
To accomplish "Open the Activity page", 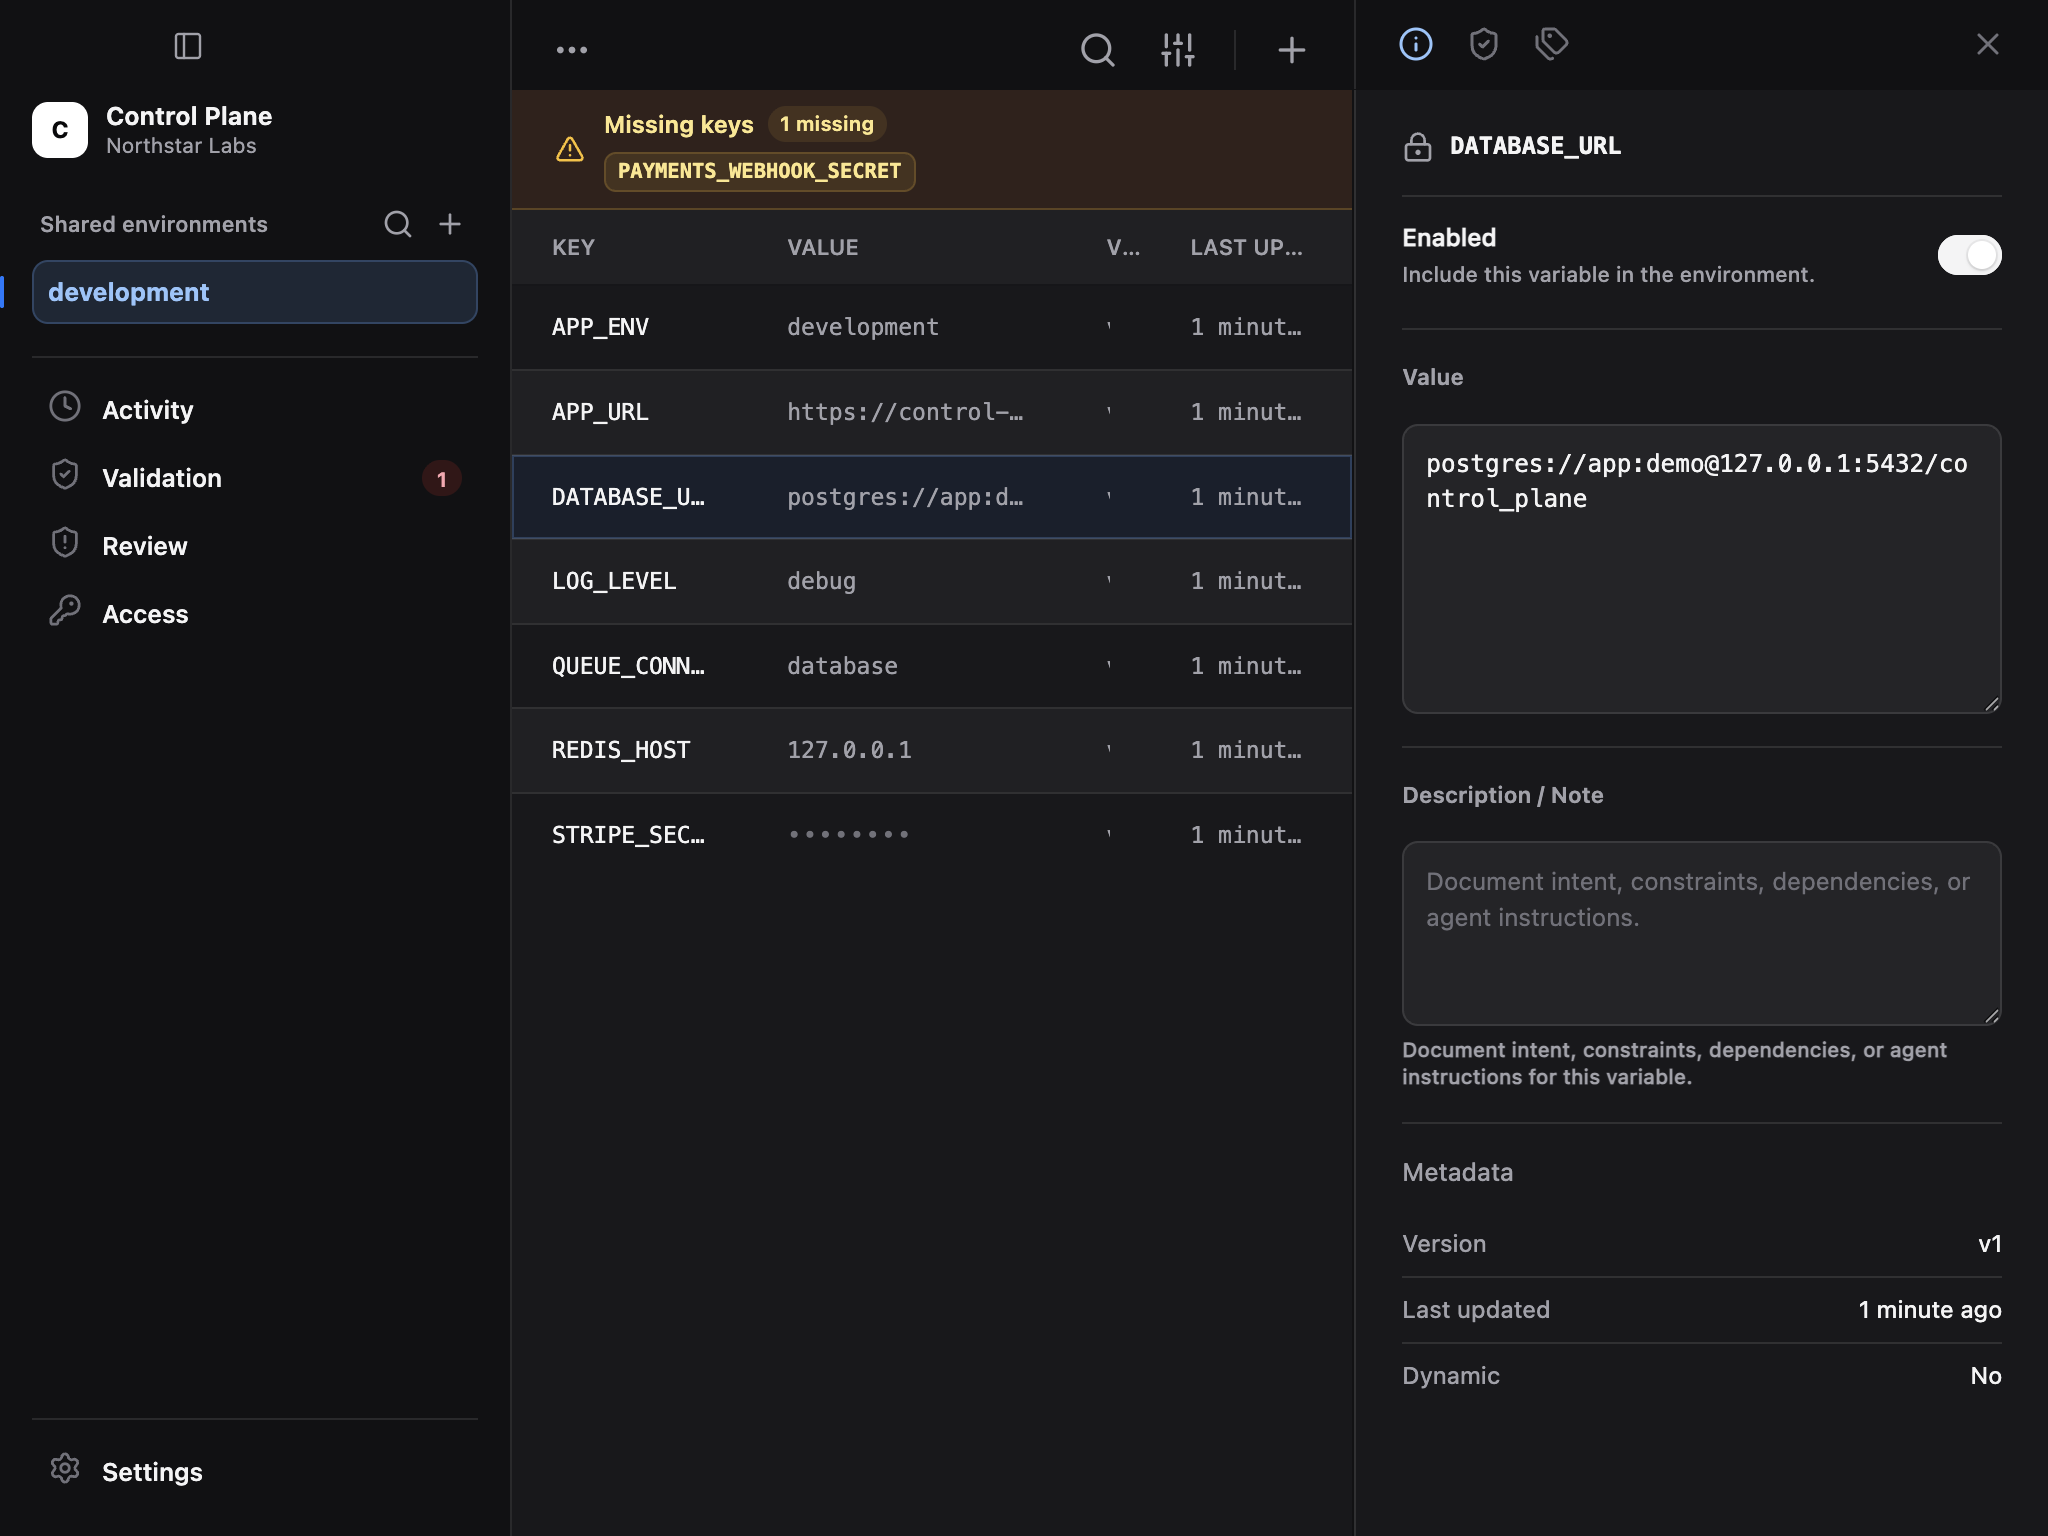I will 255,410.
